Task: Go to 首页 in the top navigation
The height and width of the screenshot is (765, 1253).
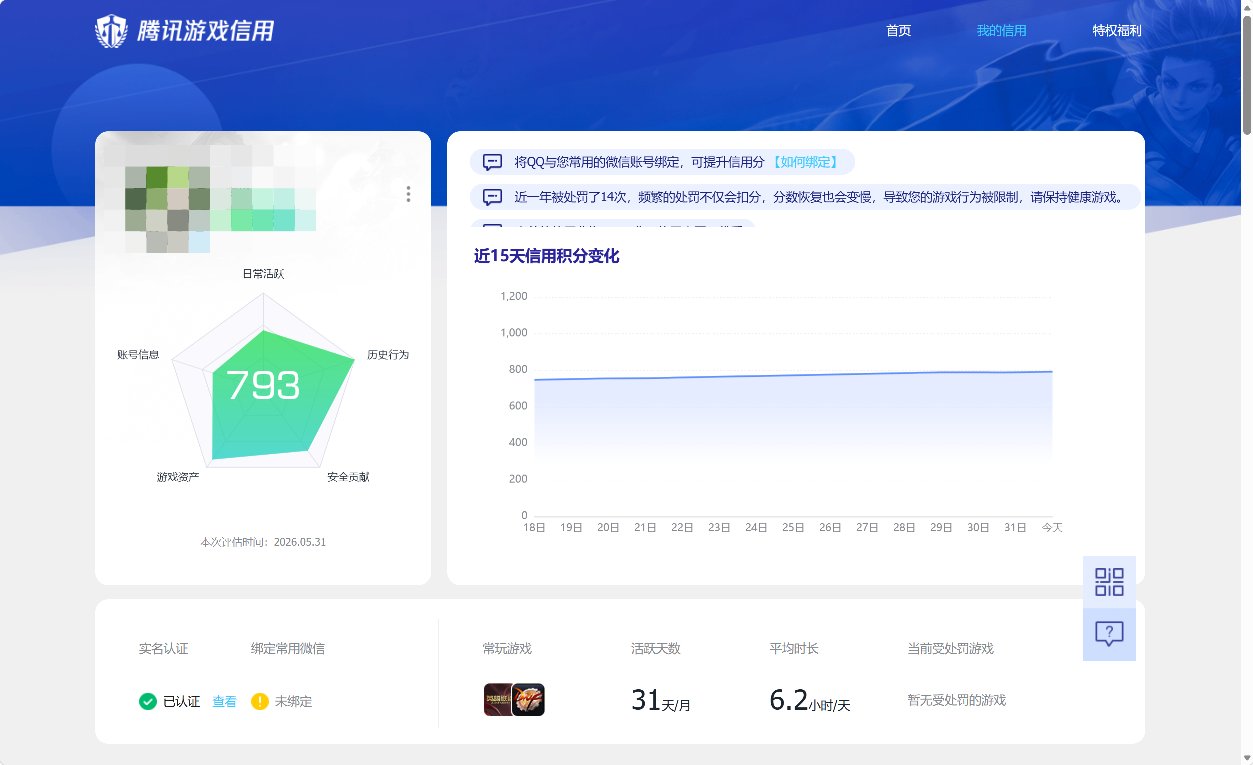Action: [899, 31]
